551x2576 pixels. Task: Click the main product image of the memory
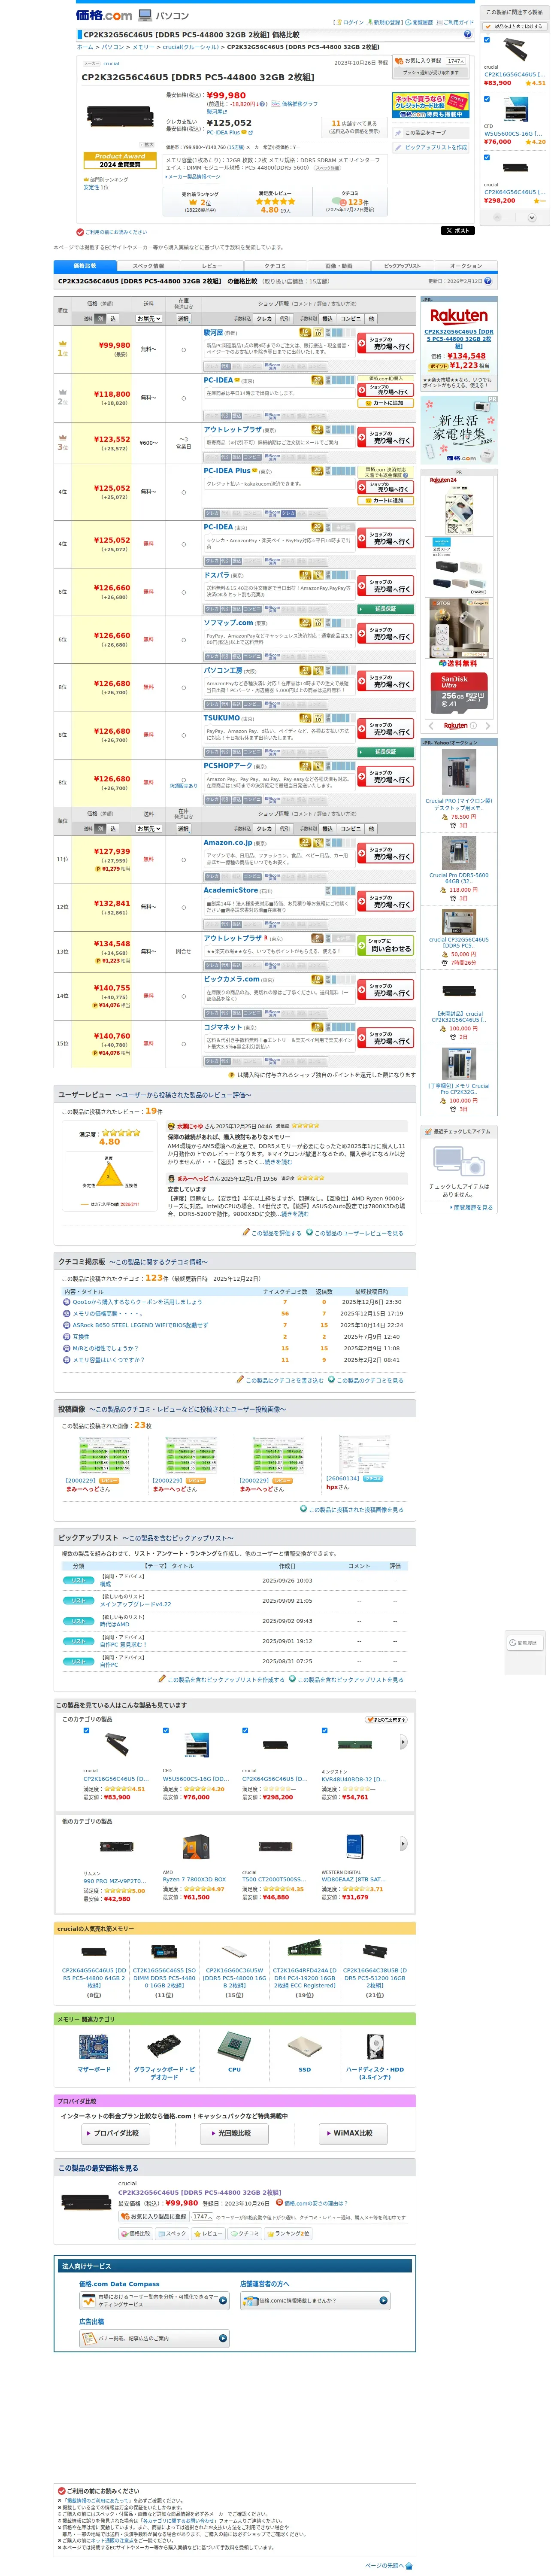(x=120, y=115)
